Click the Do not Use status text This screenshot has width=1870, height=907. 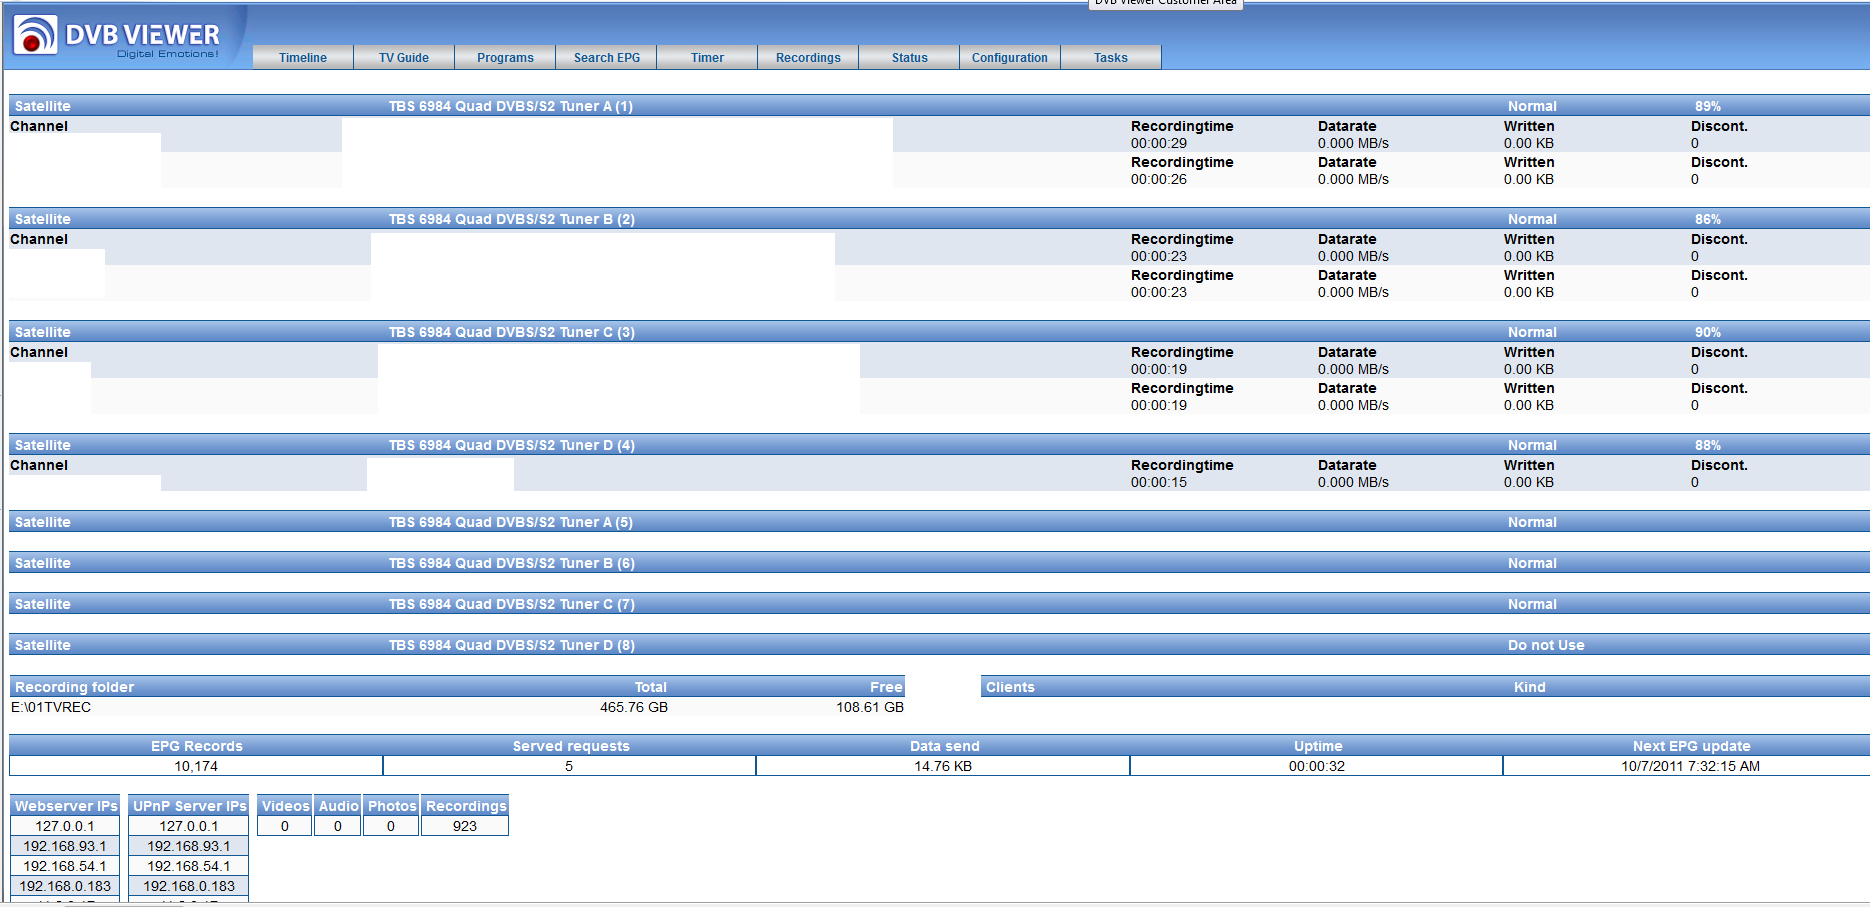(1546, 645)
